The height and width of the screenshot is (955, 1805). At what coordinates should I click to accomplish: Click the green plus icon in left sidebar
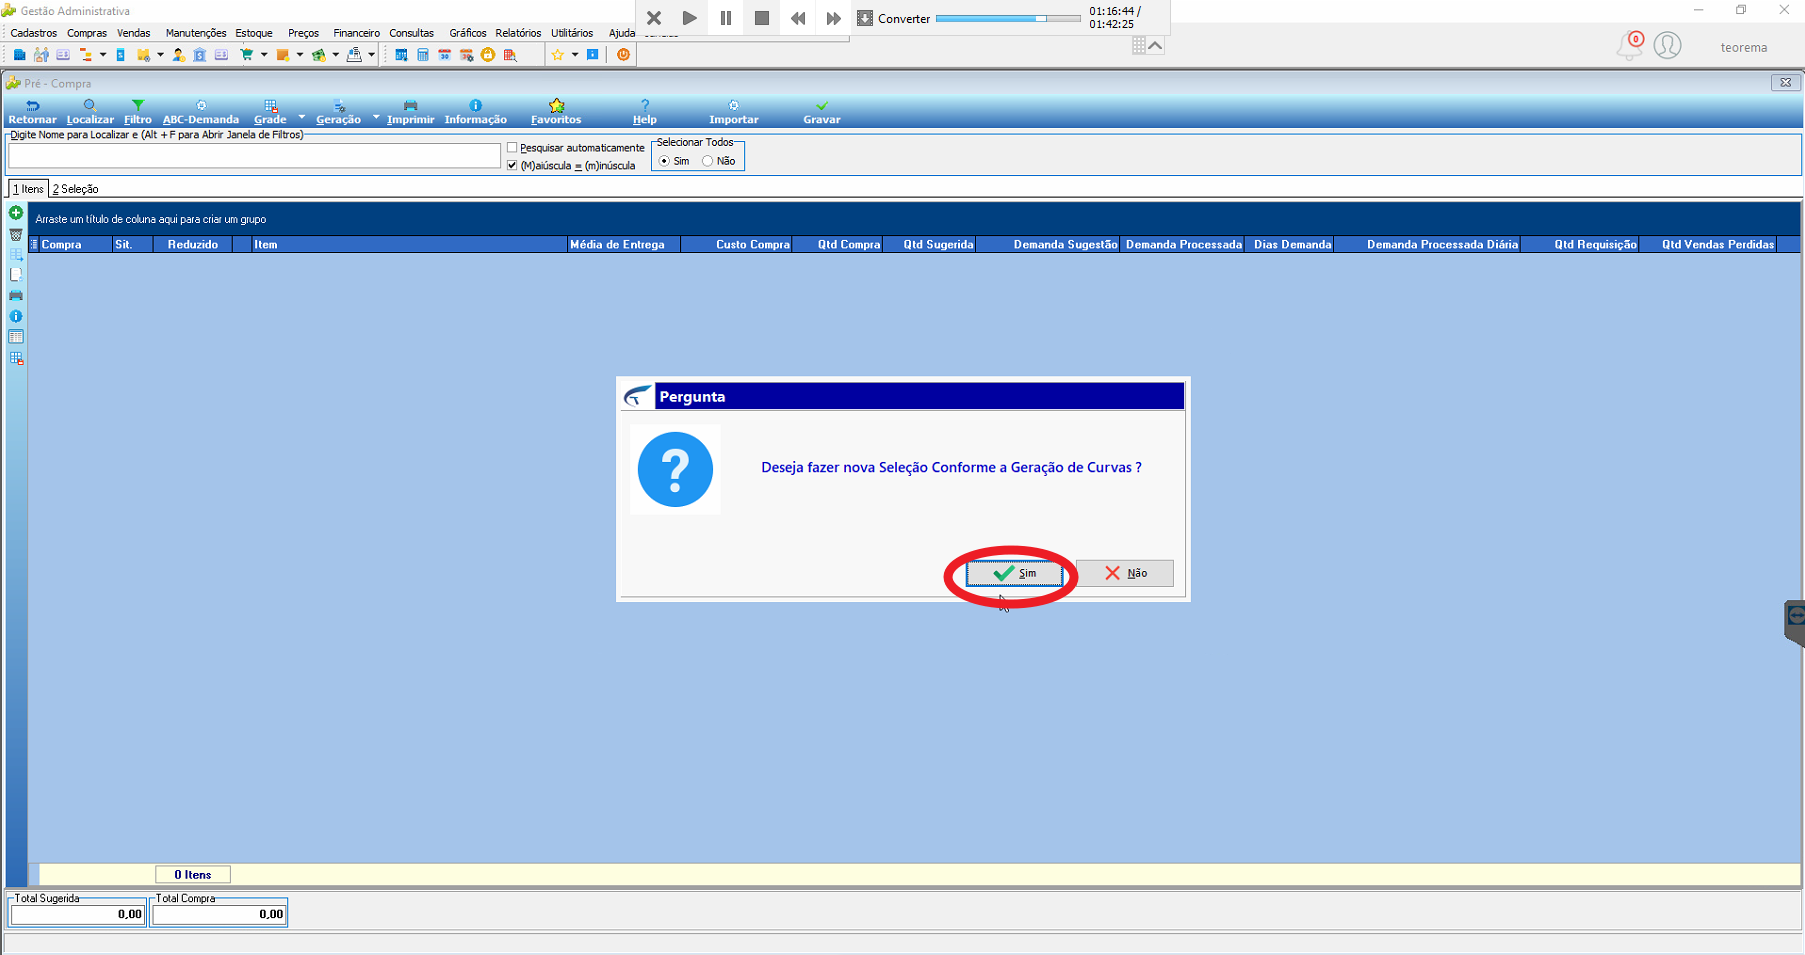tap(16, 213)
